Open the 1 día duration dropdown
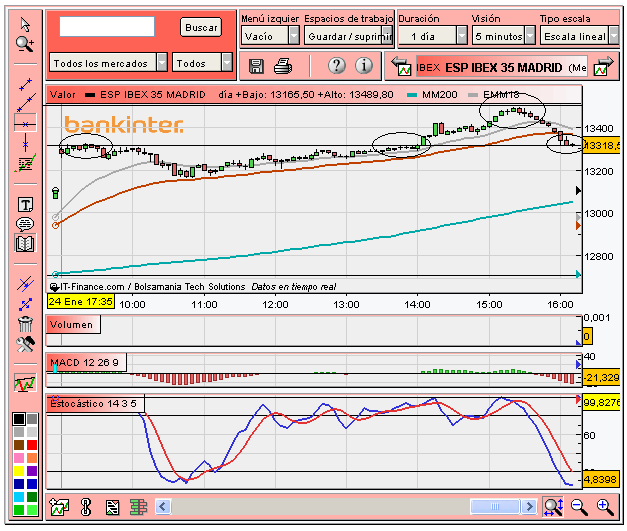 point(433,36)
